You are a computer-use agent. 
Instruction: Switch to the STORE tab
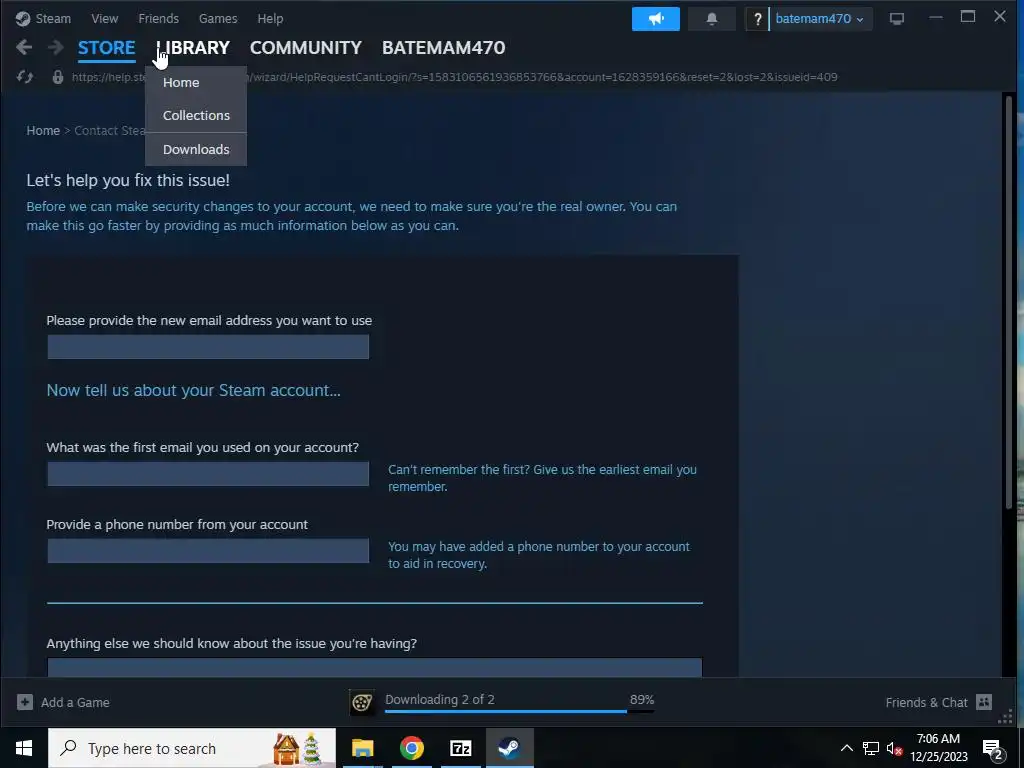tap(106, 48)
